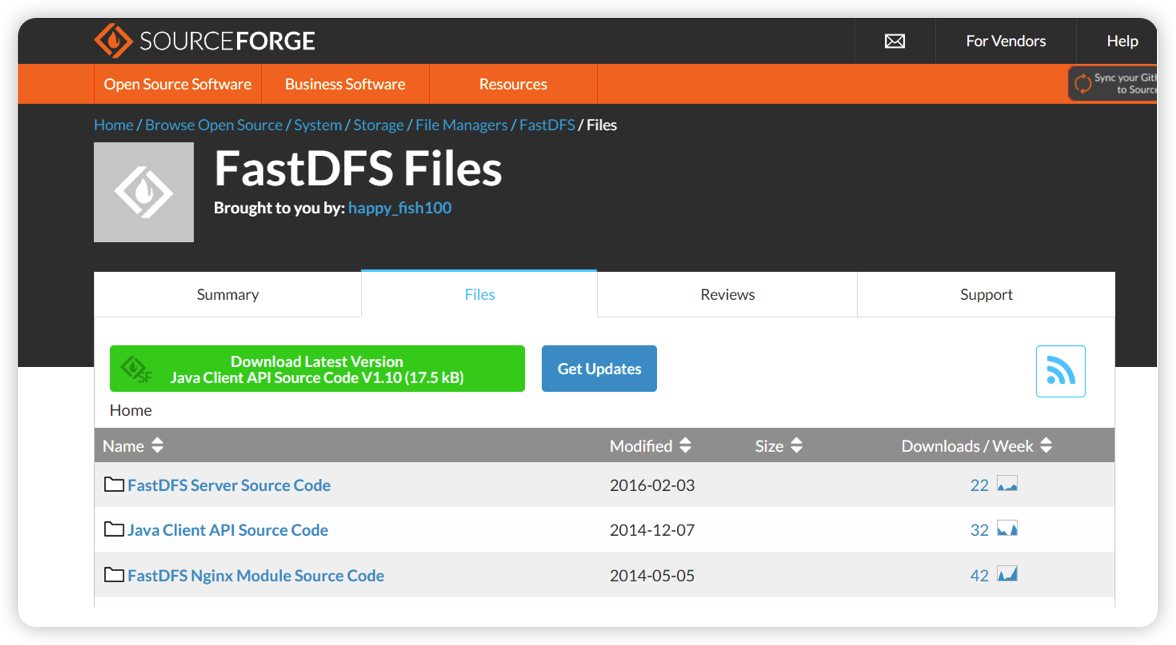1176x645 pixels.
Task: Open the Business Software menu
Action: click(x=345, y=84)
